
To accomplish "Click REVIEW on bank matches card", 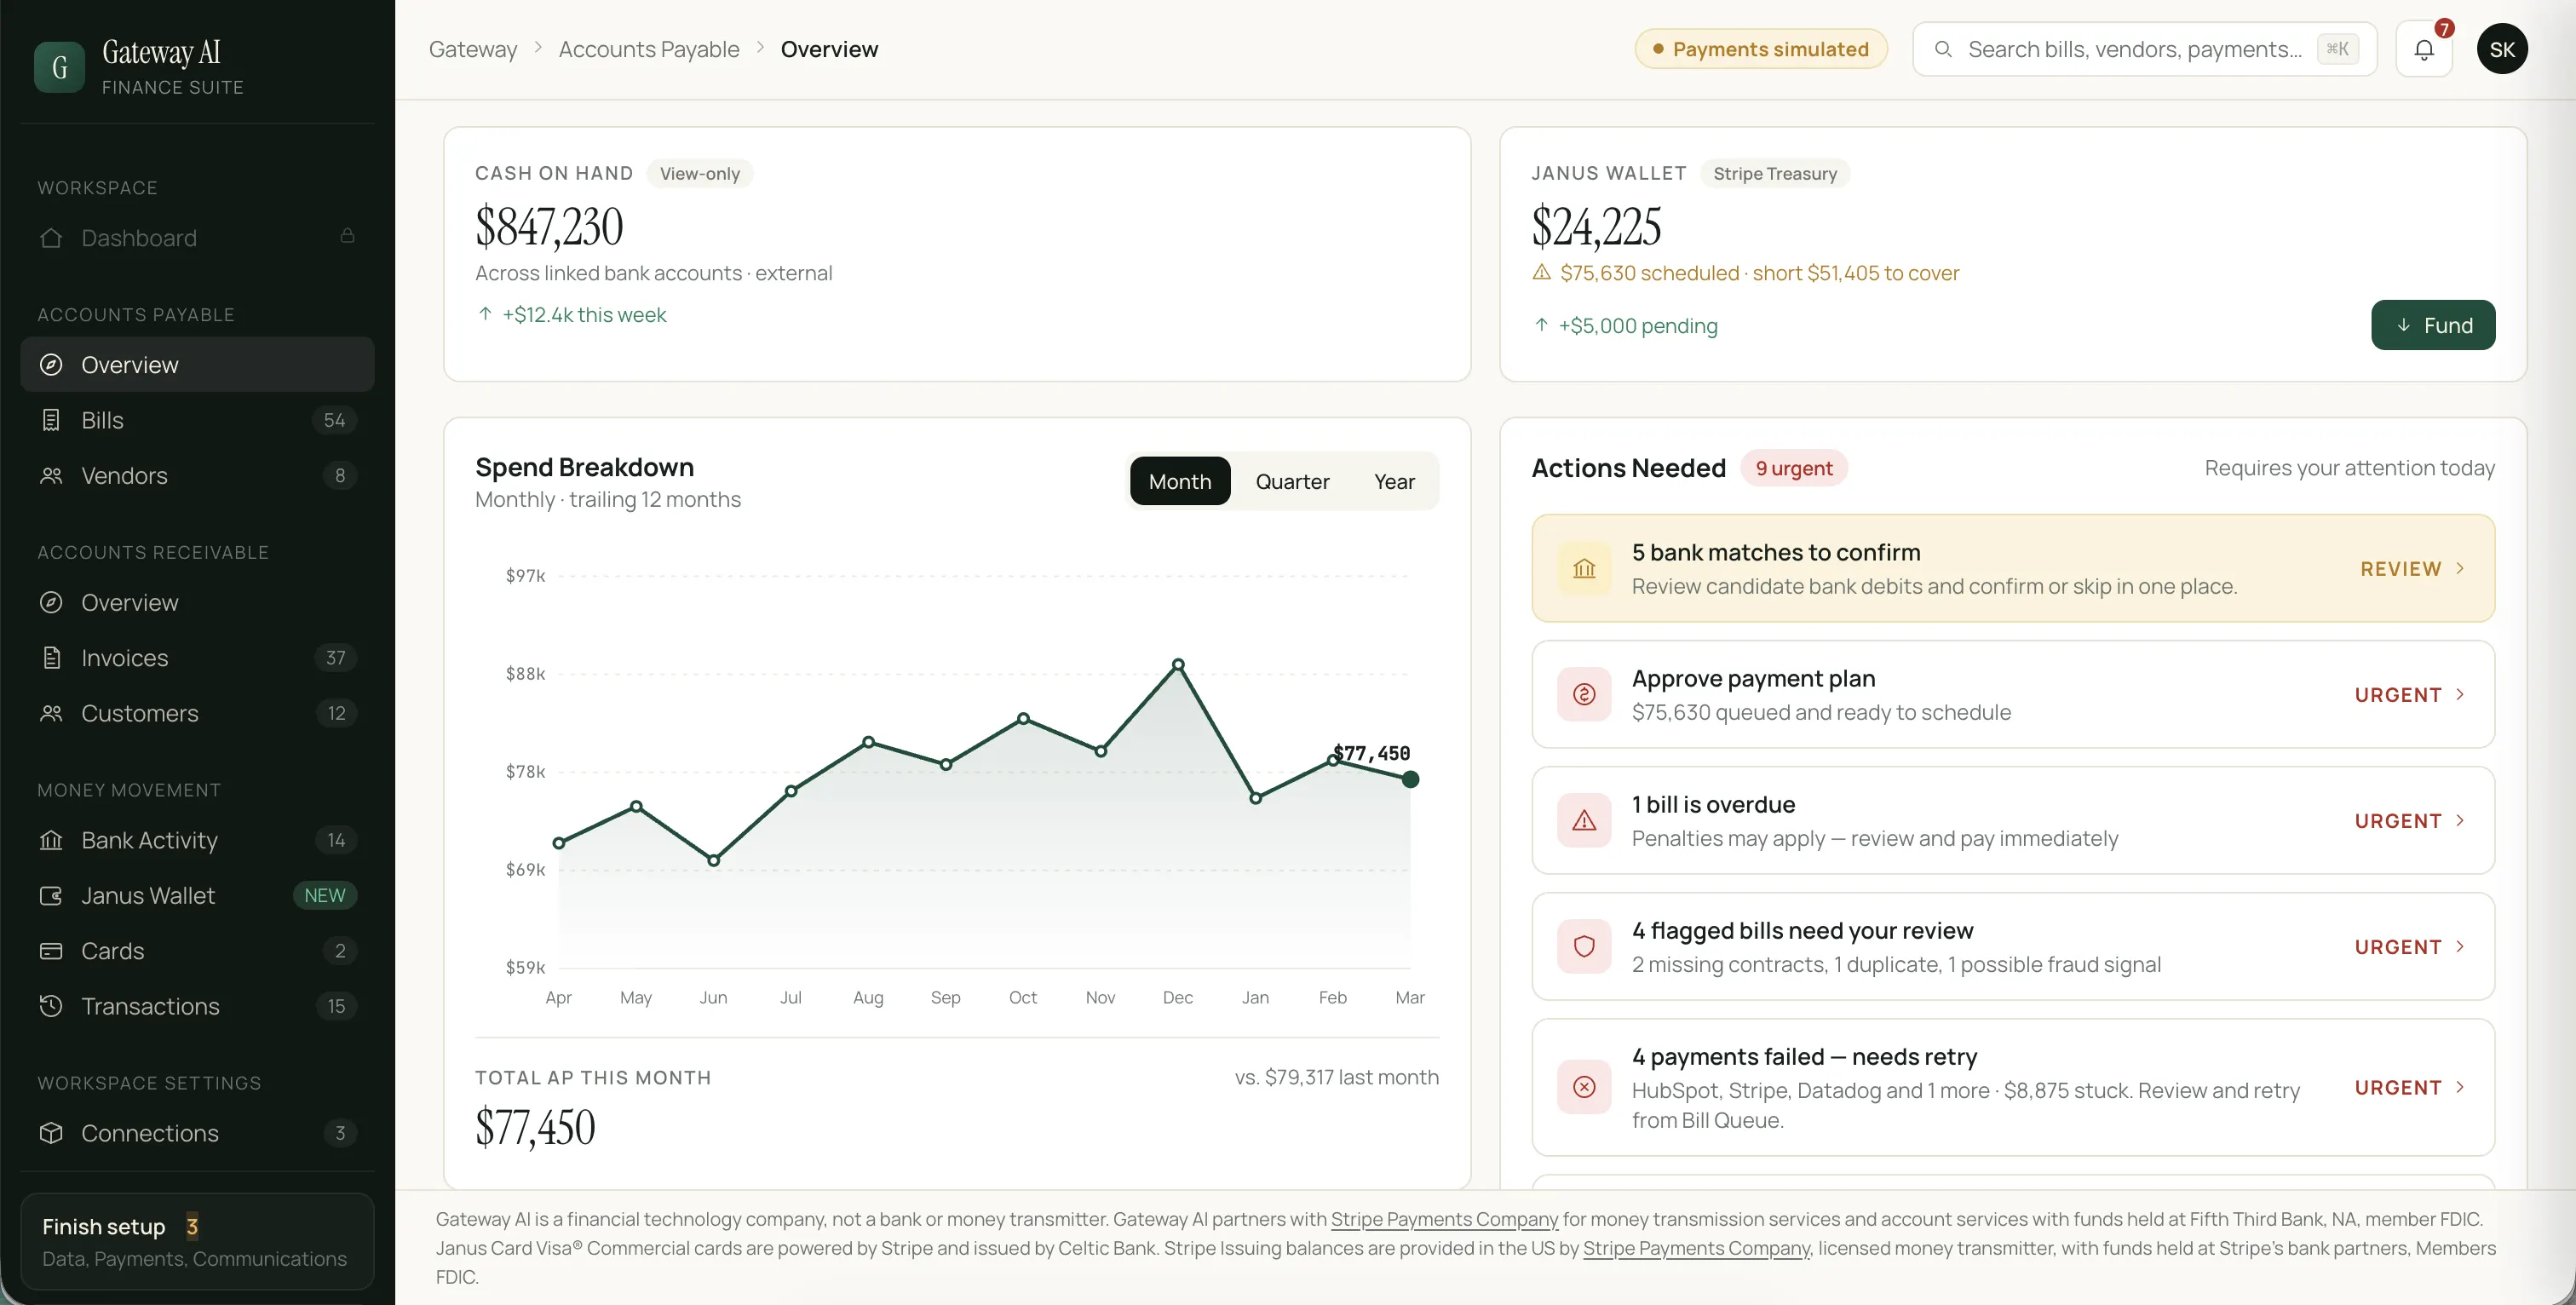I will 2401,569.
